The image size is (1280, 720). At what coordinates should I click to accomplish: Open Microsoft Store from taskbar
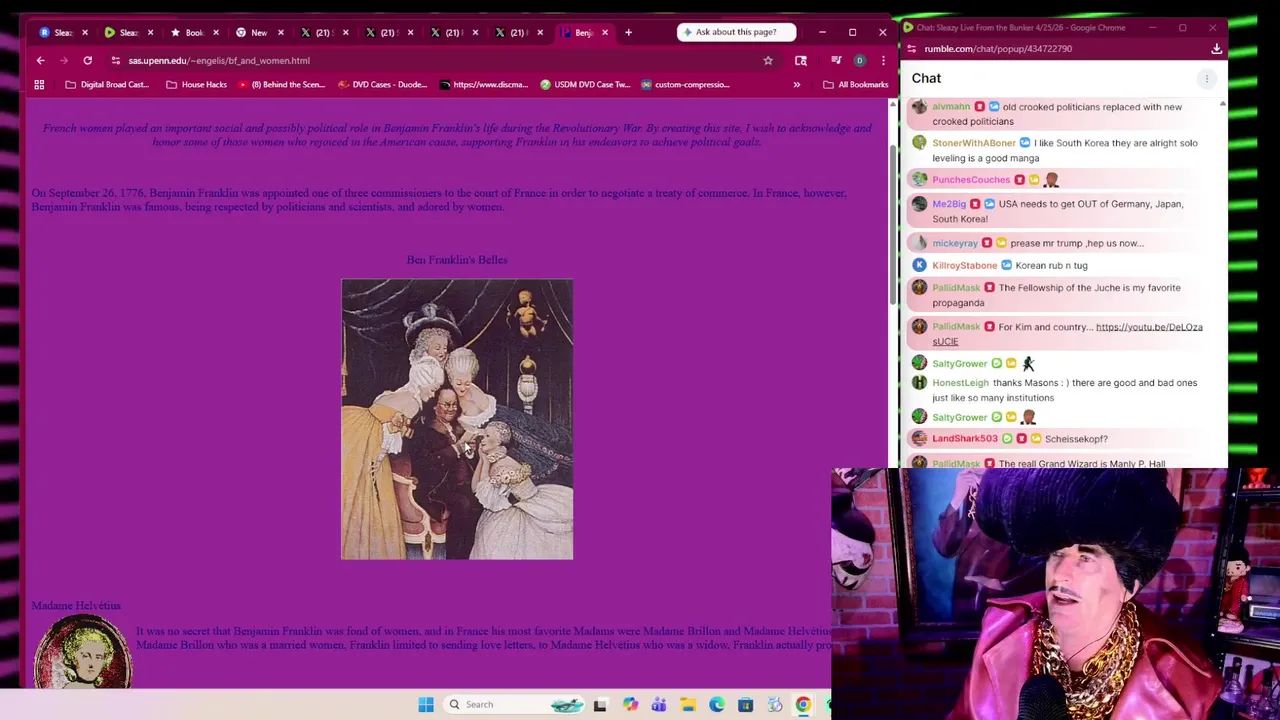tap(745, 704)
